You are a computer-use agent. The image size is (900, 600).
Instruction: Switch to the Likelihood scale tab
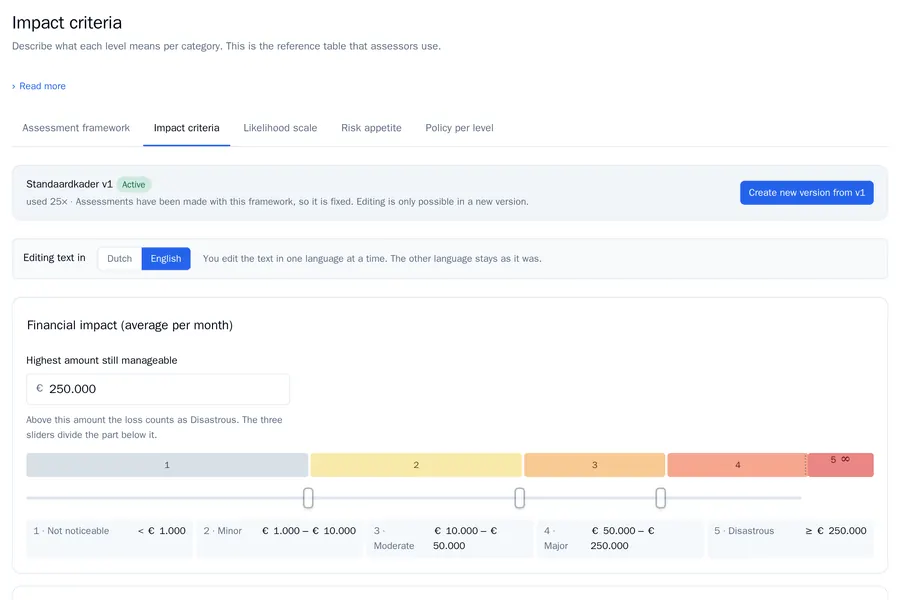point(280,128)
